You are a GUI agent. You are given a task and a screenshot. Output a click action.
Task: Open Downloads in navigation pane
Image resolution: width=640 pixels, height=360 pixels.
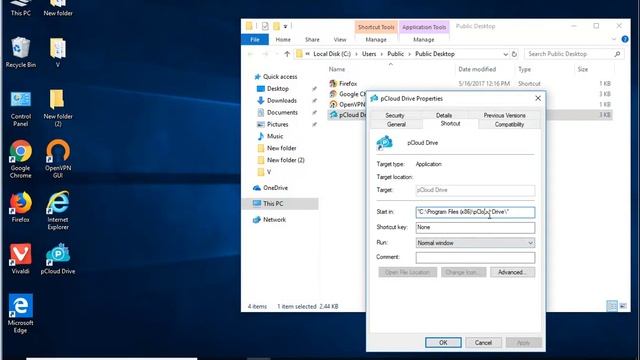[282, 100]
